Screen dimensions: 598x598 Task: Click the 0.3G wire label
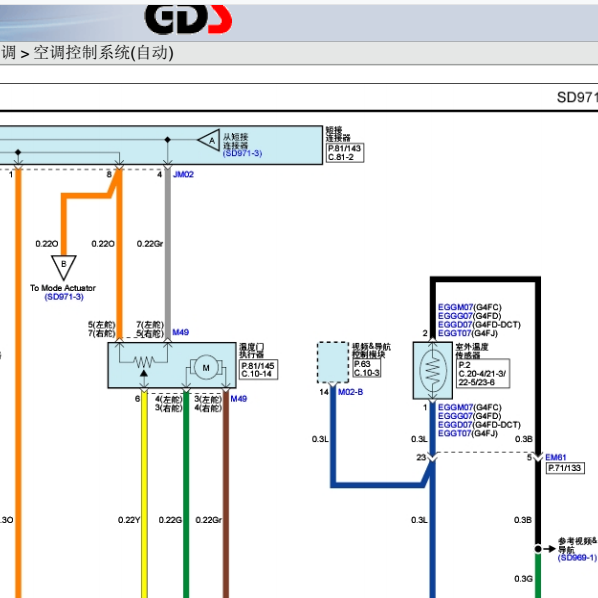[523, 579]
